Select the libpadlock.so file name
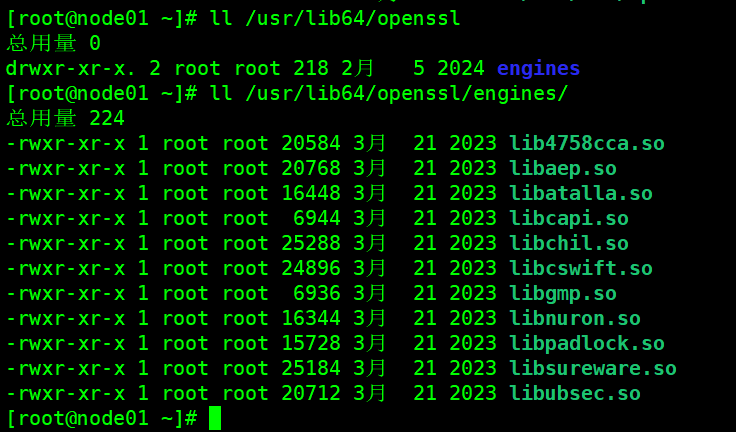The height and width of the screenshot is (432, 736). coord(587,343)
